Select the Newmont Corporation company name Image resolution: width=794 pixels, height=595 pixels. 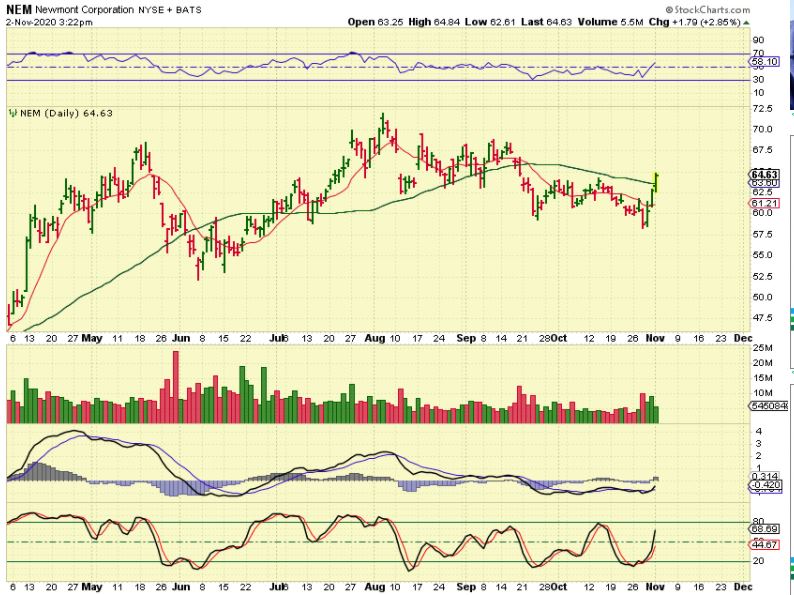[x=85, y=10]
